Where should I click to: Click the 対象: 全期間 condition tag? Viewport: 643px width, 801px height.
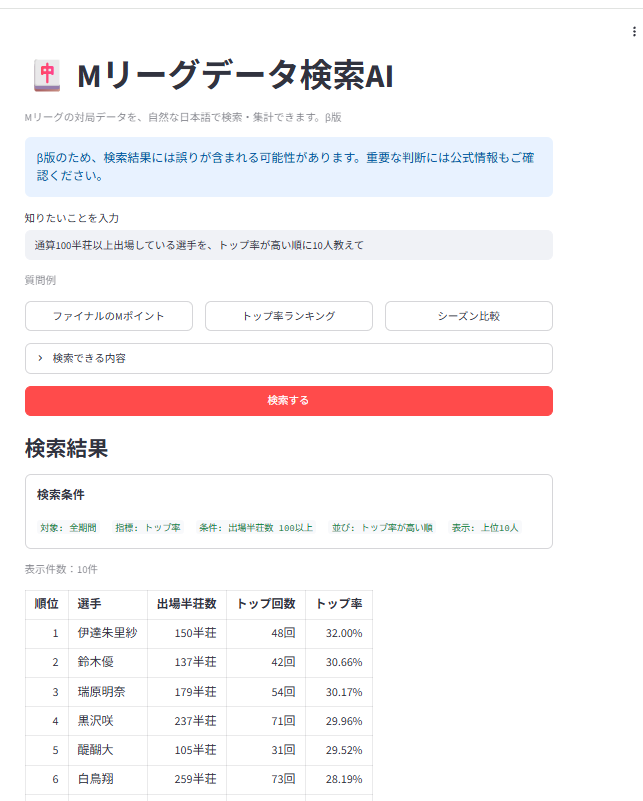click(68, 528)
